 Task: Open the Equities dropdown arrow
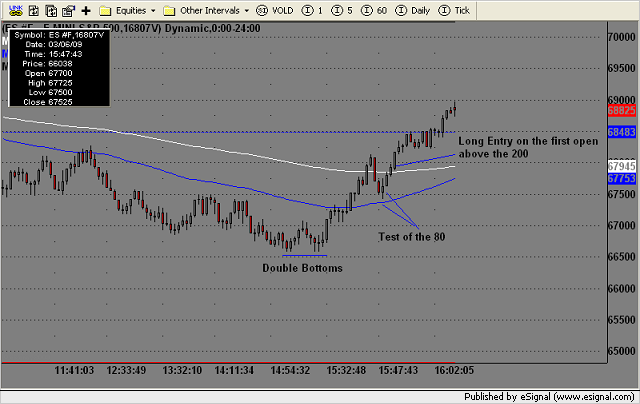pyautogui.click(x=153, y=11)
